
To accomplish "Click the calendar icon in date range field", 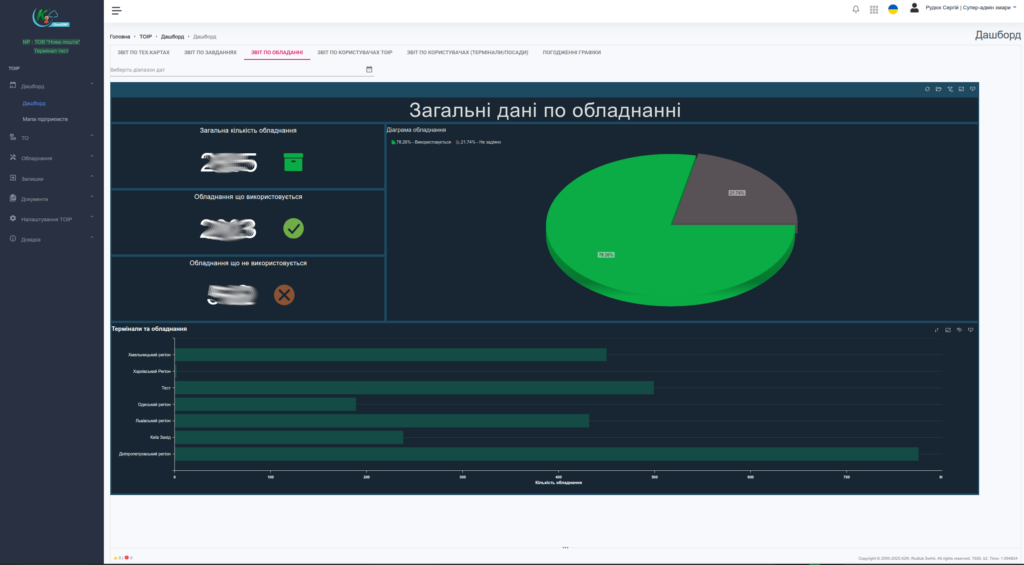I will 369,70.
